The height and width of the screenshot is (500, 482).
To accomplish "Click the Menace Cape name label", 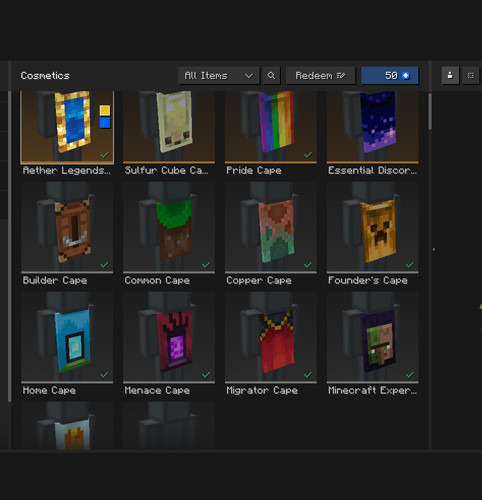I will click(x=157, y=391).
